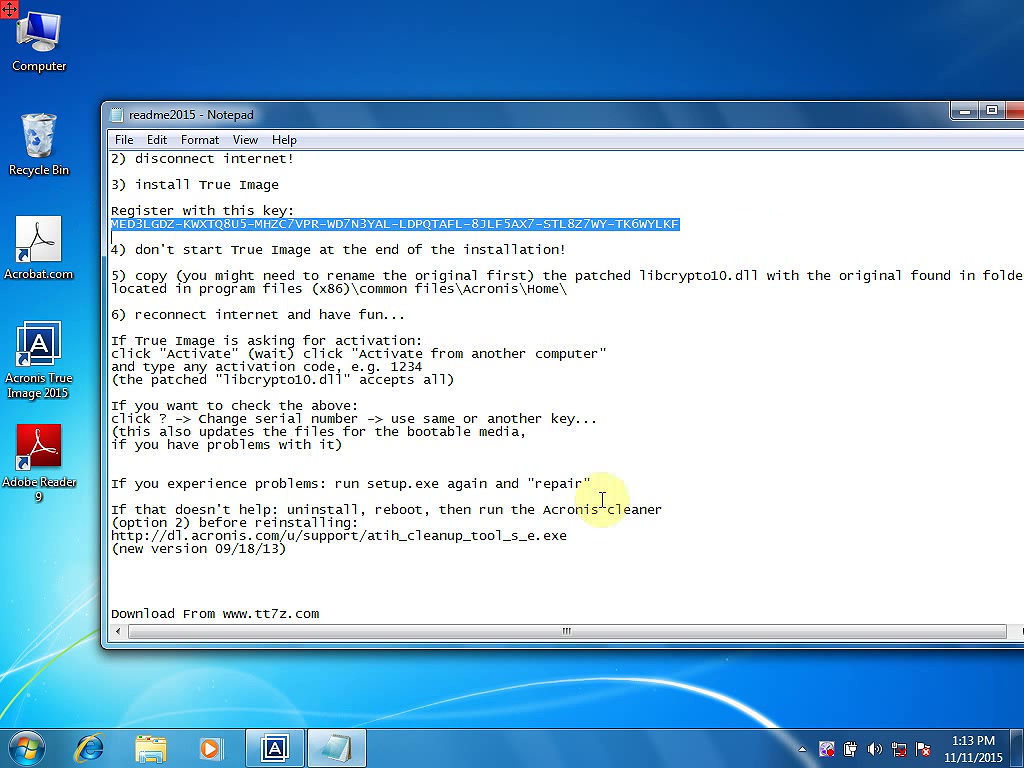Click line "If you experience problems: run setup.exe"
Screen dimensions: 1024x768
pyautogui.click(x=351, y=484)
